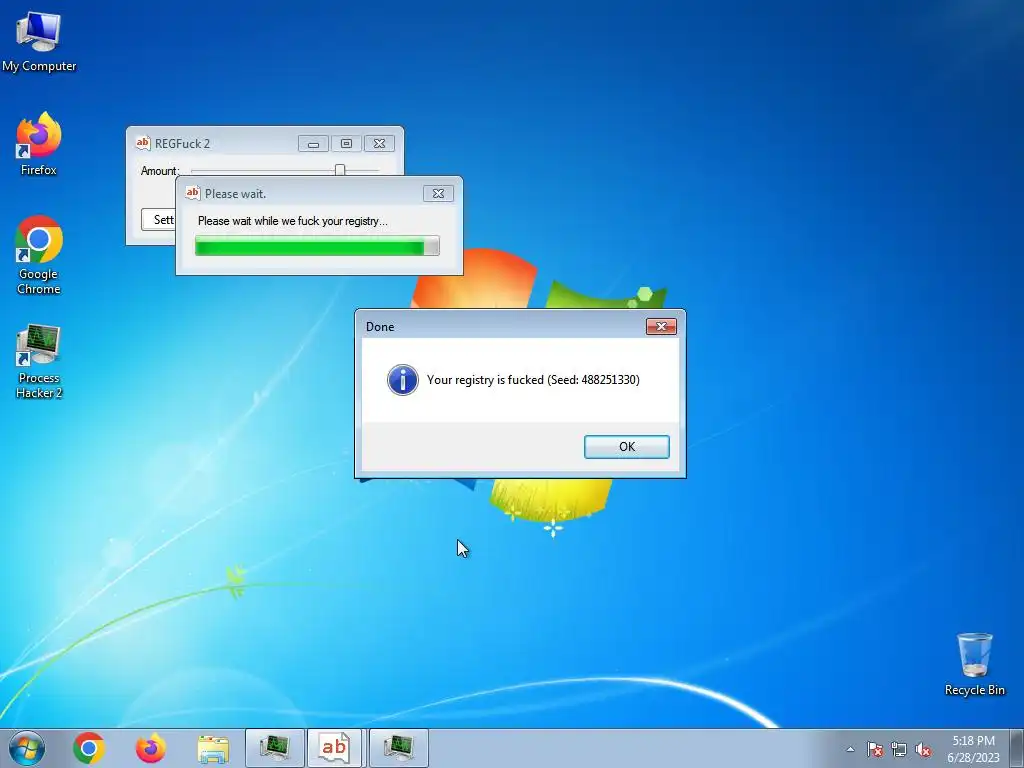Maximize the REGFuck 2 window

pyautogui.click(x=346, y=144)
